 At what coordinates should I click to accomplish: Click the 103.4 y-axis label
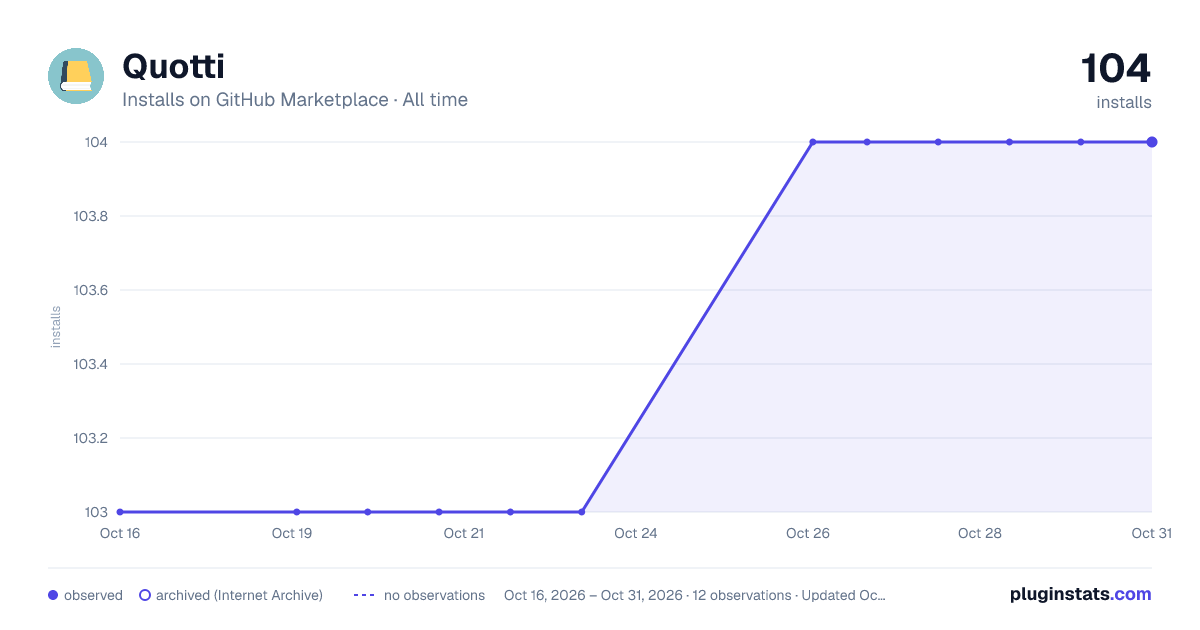click(91, 364)
